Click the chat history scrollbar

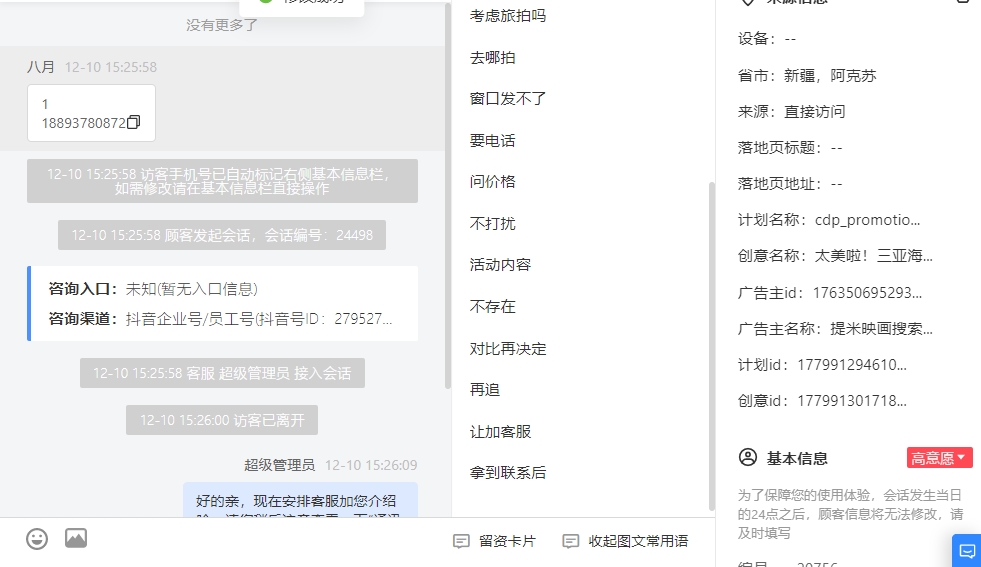(x=448, y=196)
